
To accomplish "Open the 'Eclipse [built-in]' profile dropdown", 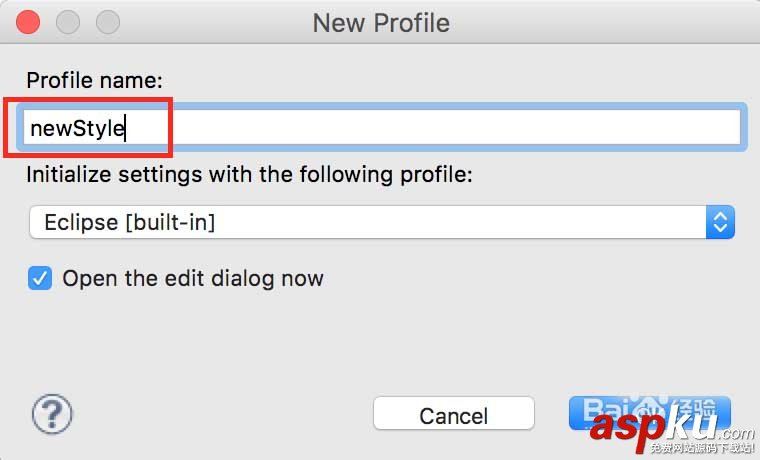I will [381, 222].
